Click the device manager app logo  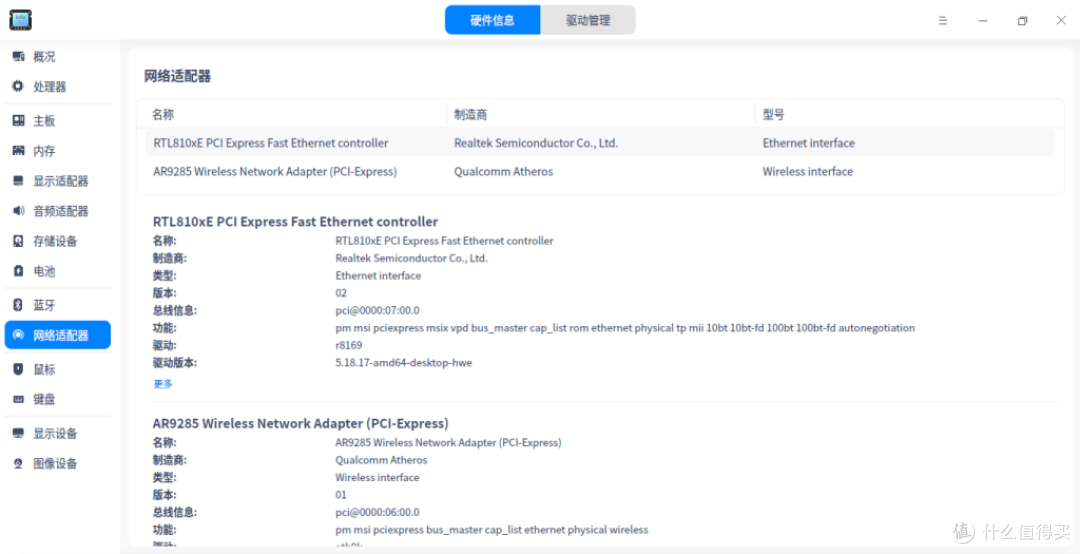20,20
